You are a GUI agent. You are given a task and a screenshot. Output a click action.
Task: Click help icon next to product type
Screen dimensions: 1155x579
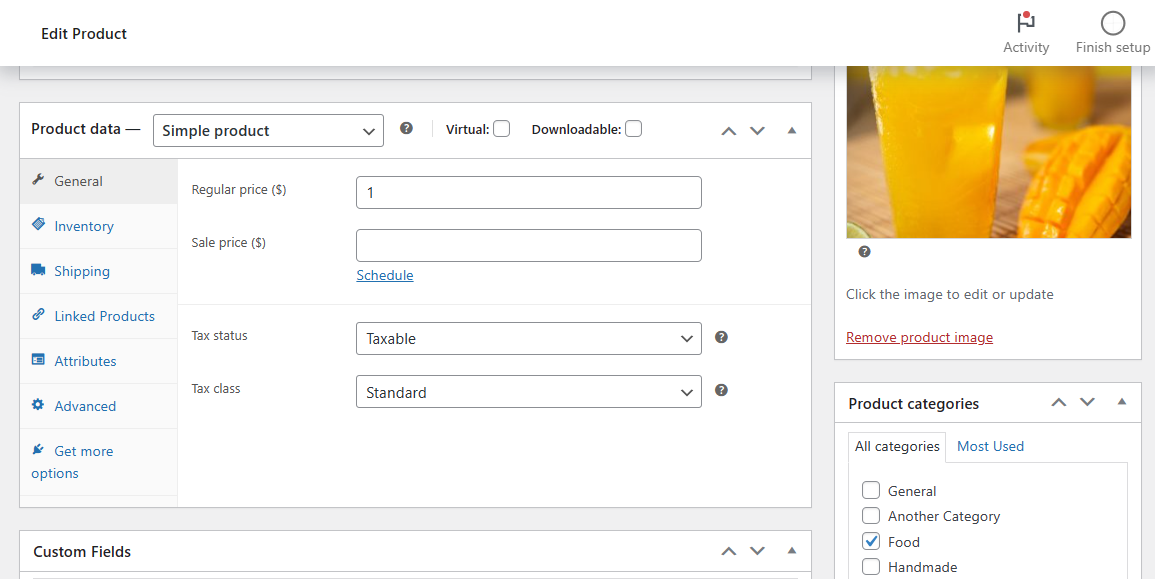[x=406, y=128]
